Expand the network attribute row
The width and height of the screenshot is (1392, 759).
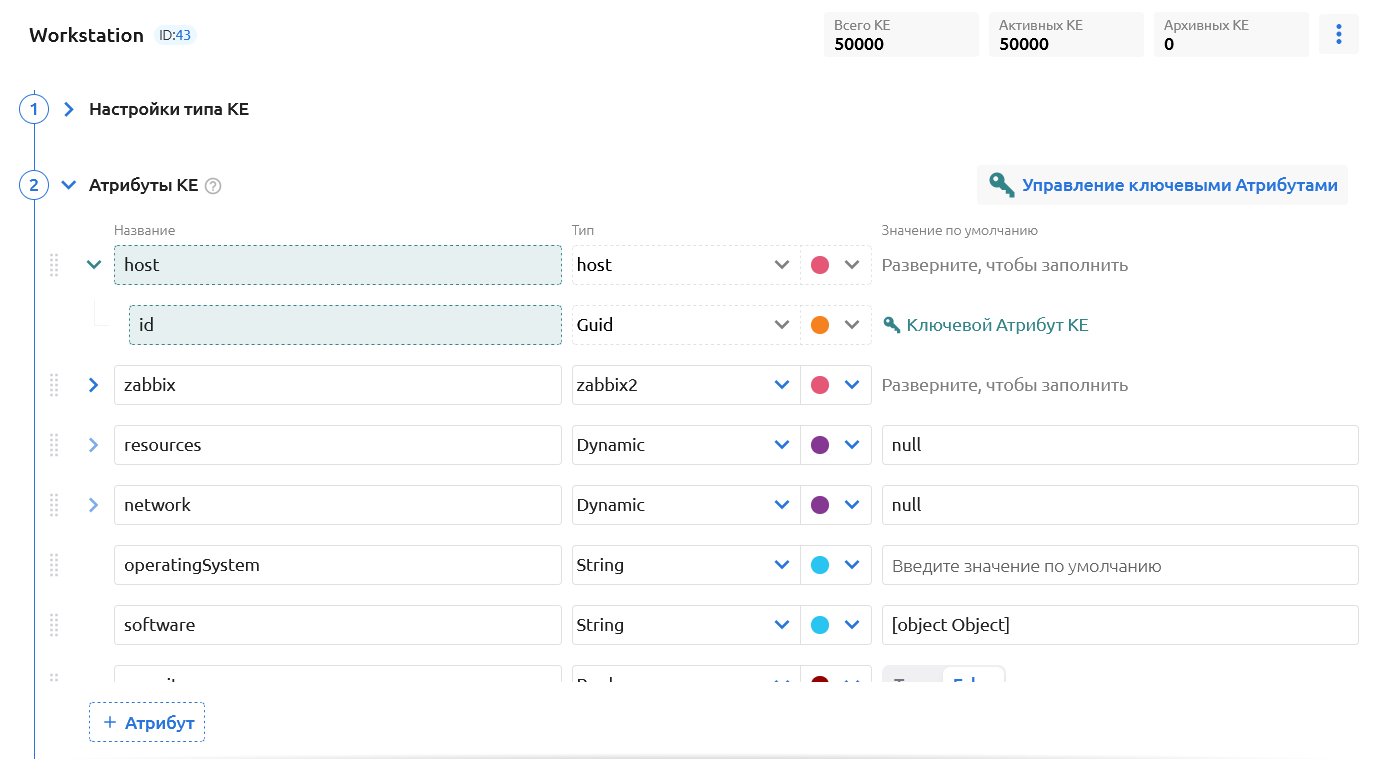click(94, 505)
